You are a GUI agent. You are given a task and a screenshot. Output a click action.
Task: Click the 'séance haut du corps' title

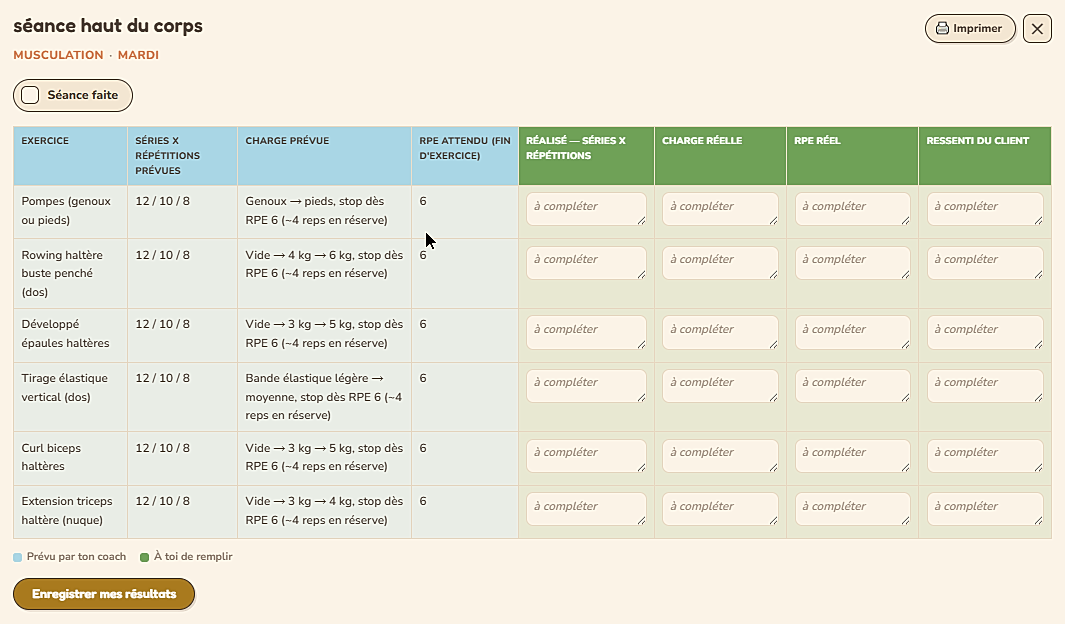108,26
